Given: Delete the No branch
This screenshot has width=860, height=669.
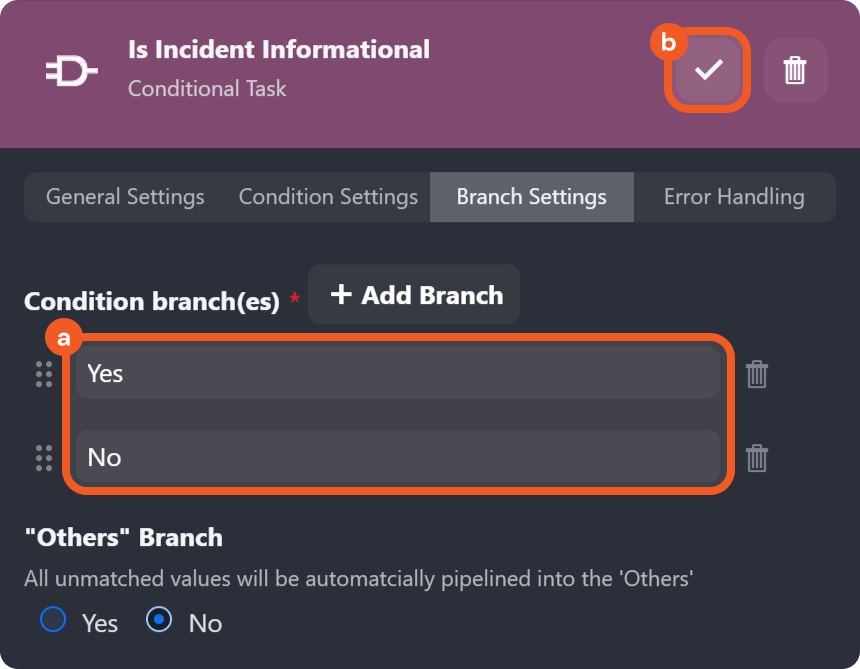Looking at the screenshot, I should point(757,458).
